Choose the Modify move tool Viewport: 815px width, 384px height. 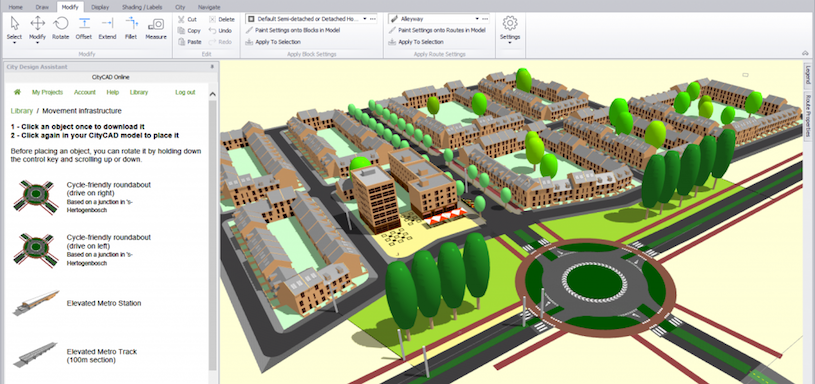37,28
